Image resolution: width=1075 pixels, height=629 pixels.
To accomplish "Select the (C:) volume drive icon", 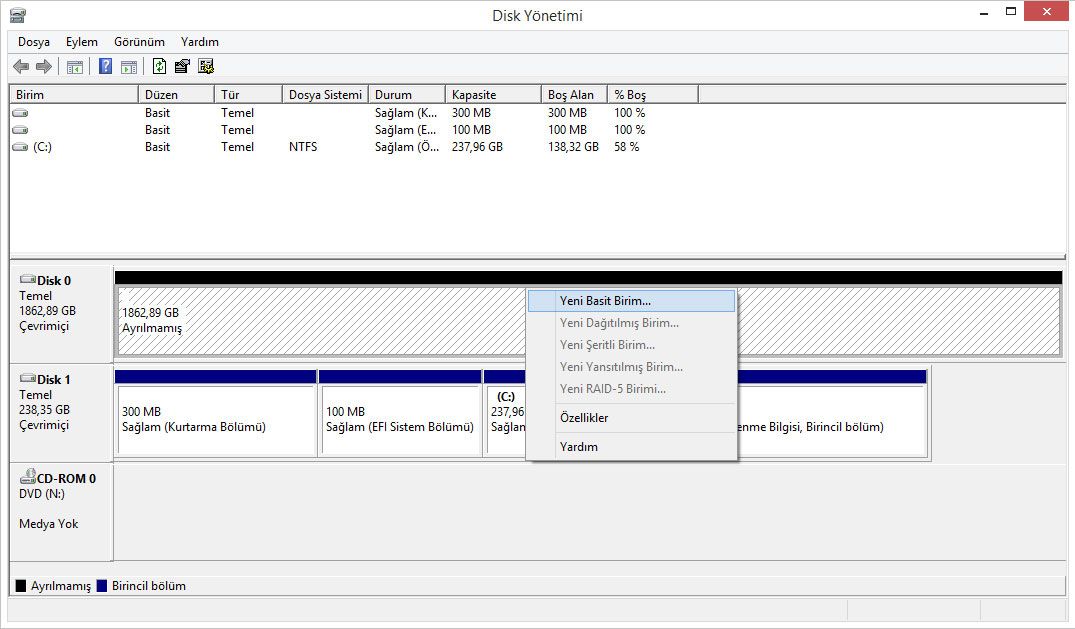I will [x=21, y=147].
